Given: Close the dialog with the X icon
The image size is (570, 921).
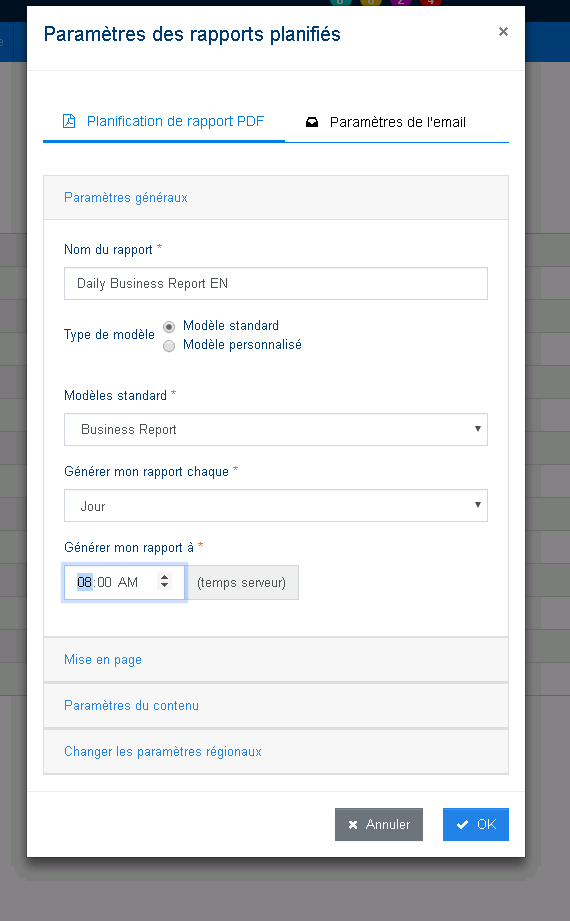Looking at the screenshot, I should (503, 32).
